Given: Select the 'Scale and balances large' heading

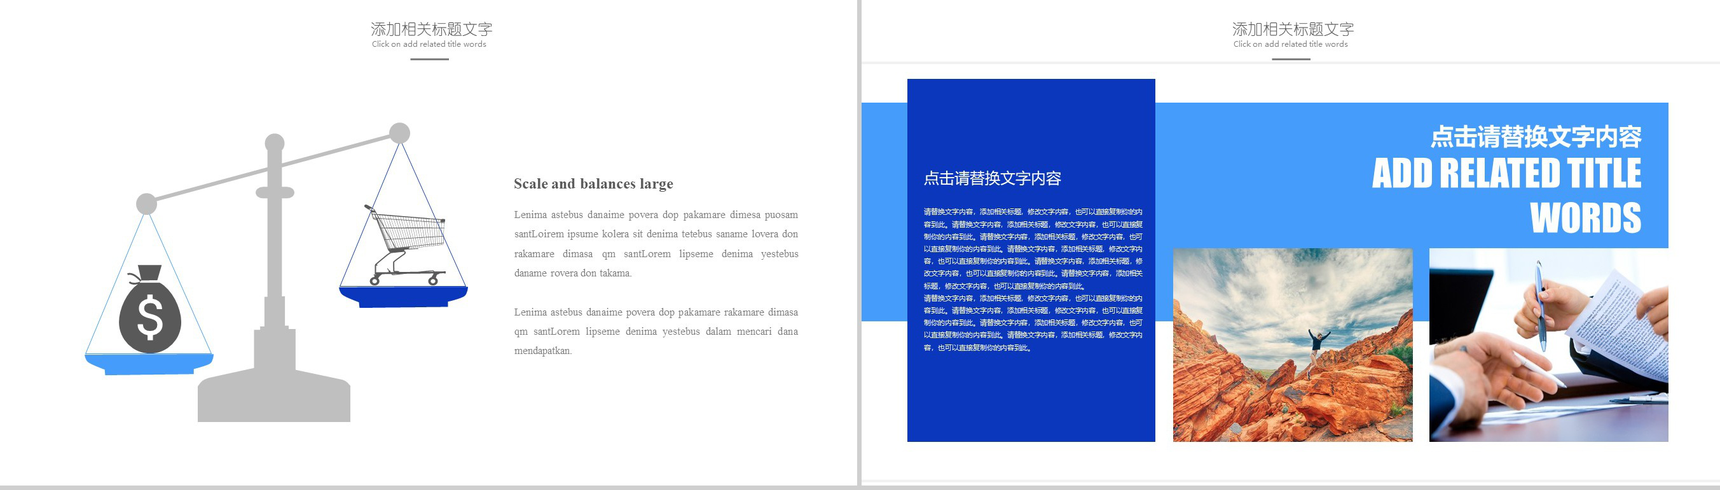Looking at the screenshot, I should click(x=593, y=184).
